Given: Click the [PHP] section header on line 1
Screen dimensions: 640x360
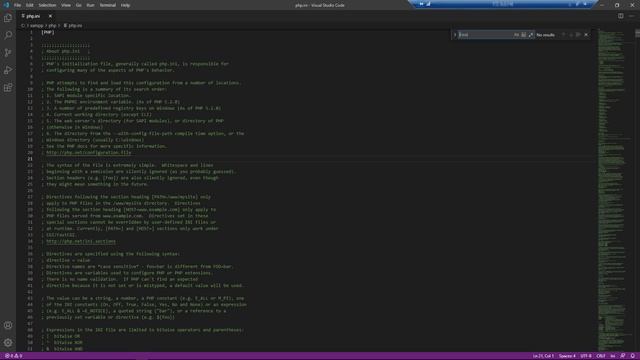Looking at the screenshot, I should (x=48, y=32).
